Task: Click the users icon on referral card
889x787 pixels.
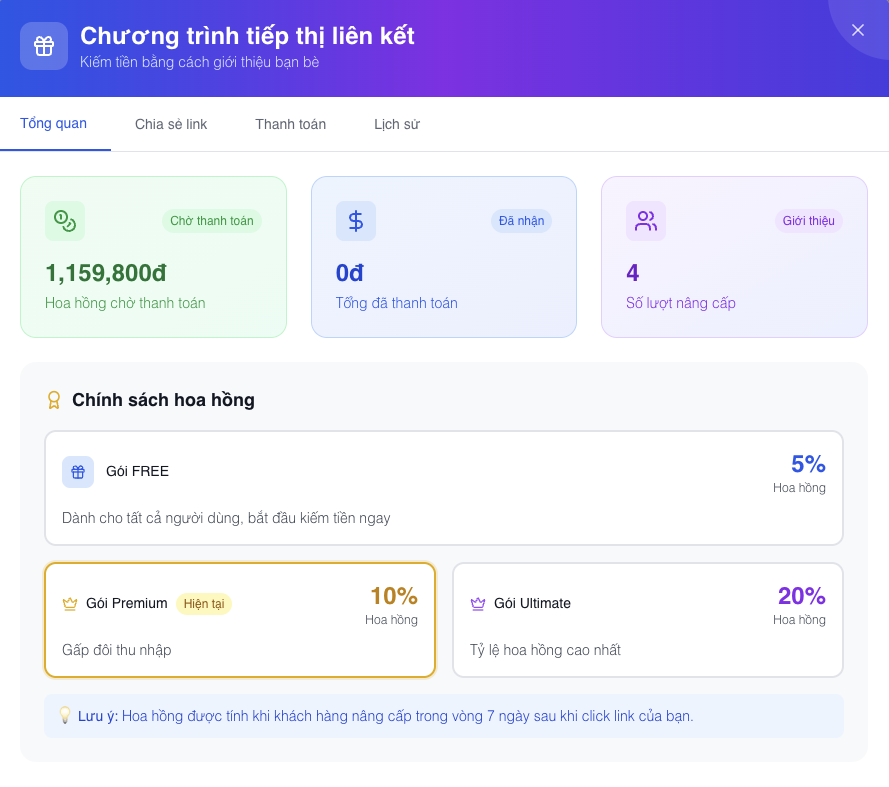Action: 646,221
